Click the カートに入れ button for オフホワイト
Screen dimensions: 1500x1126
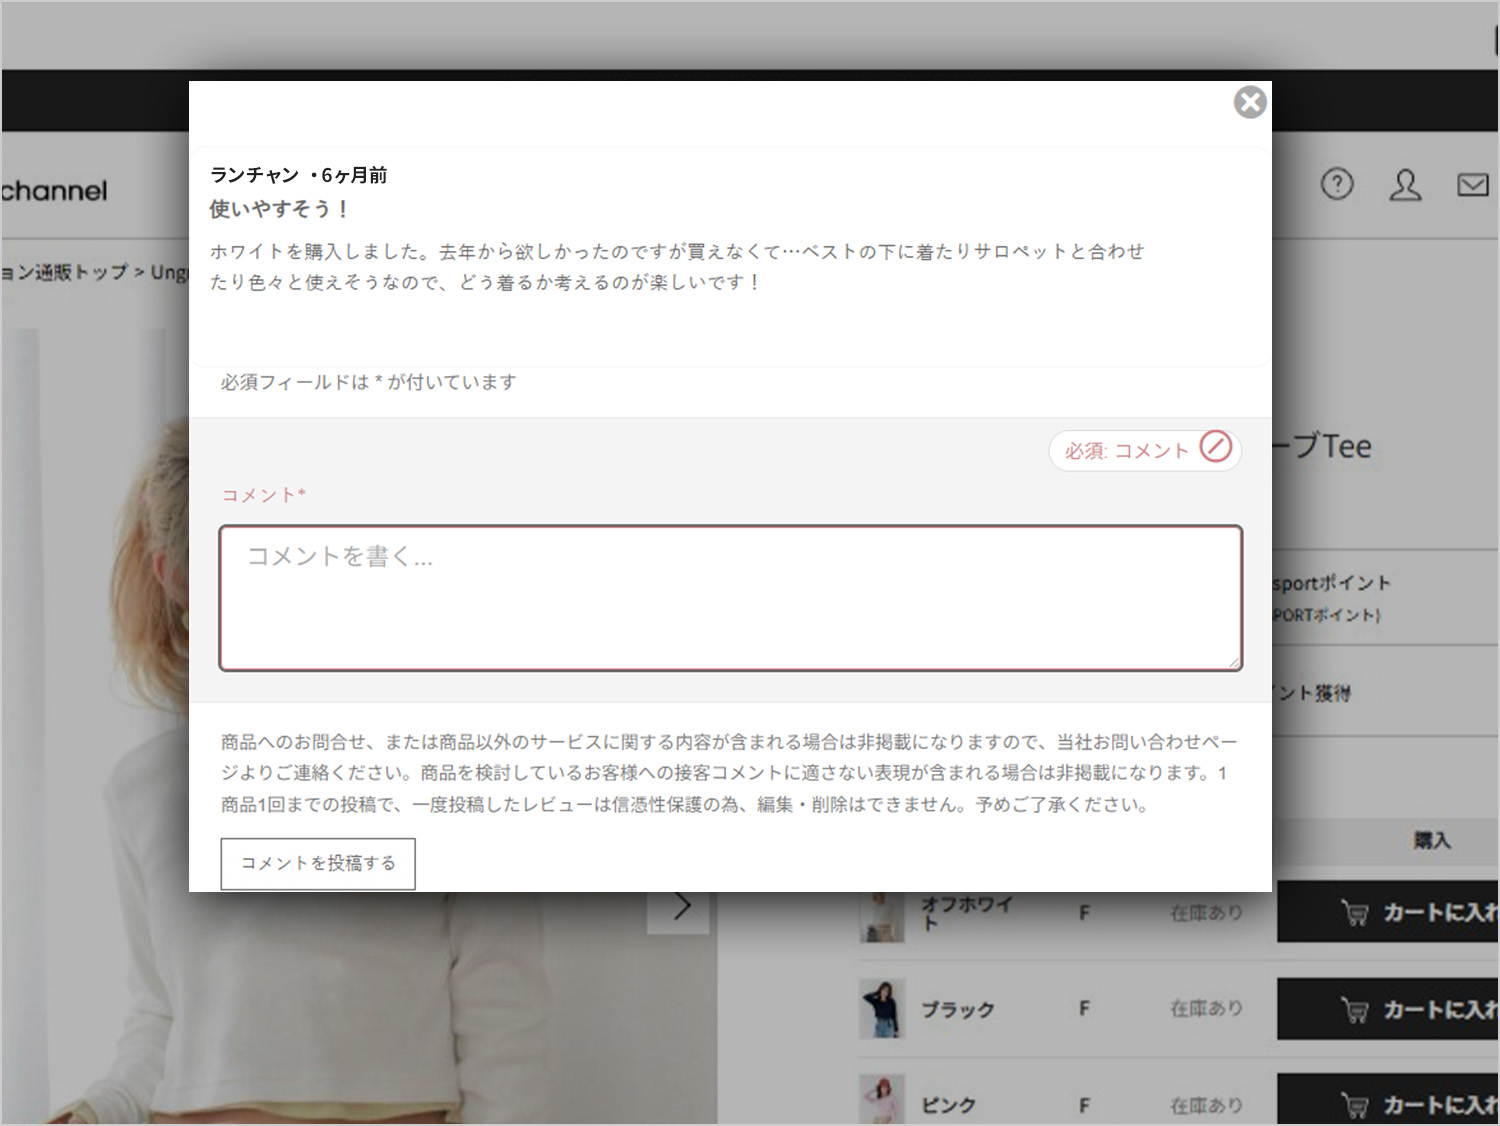point(1420,912)
